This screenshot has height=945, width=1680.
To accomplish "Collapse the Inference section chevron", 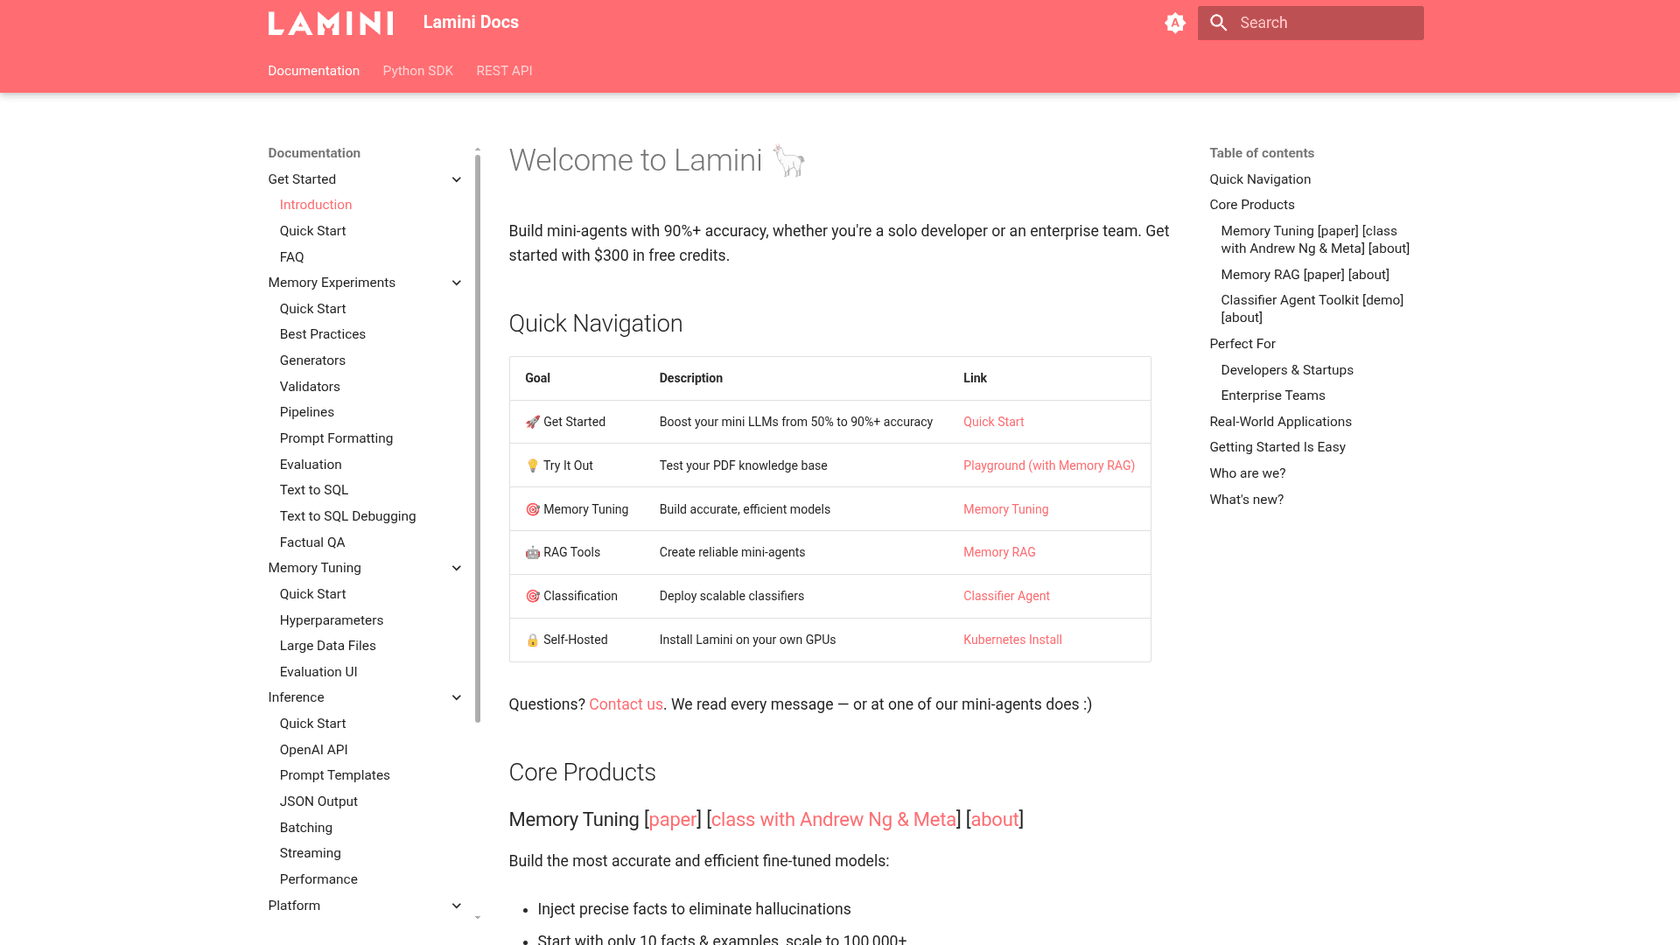I will click(456, 698).
